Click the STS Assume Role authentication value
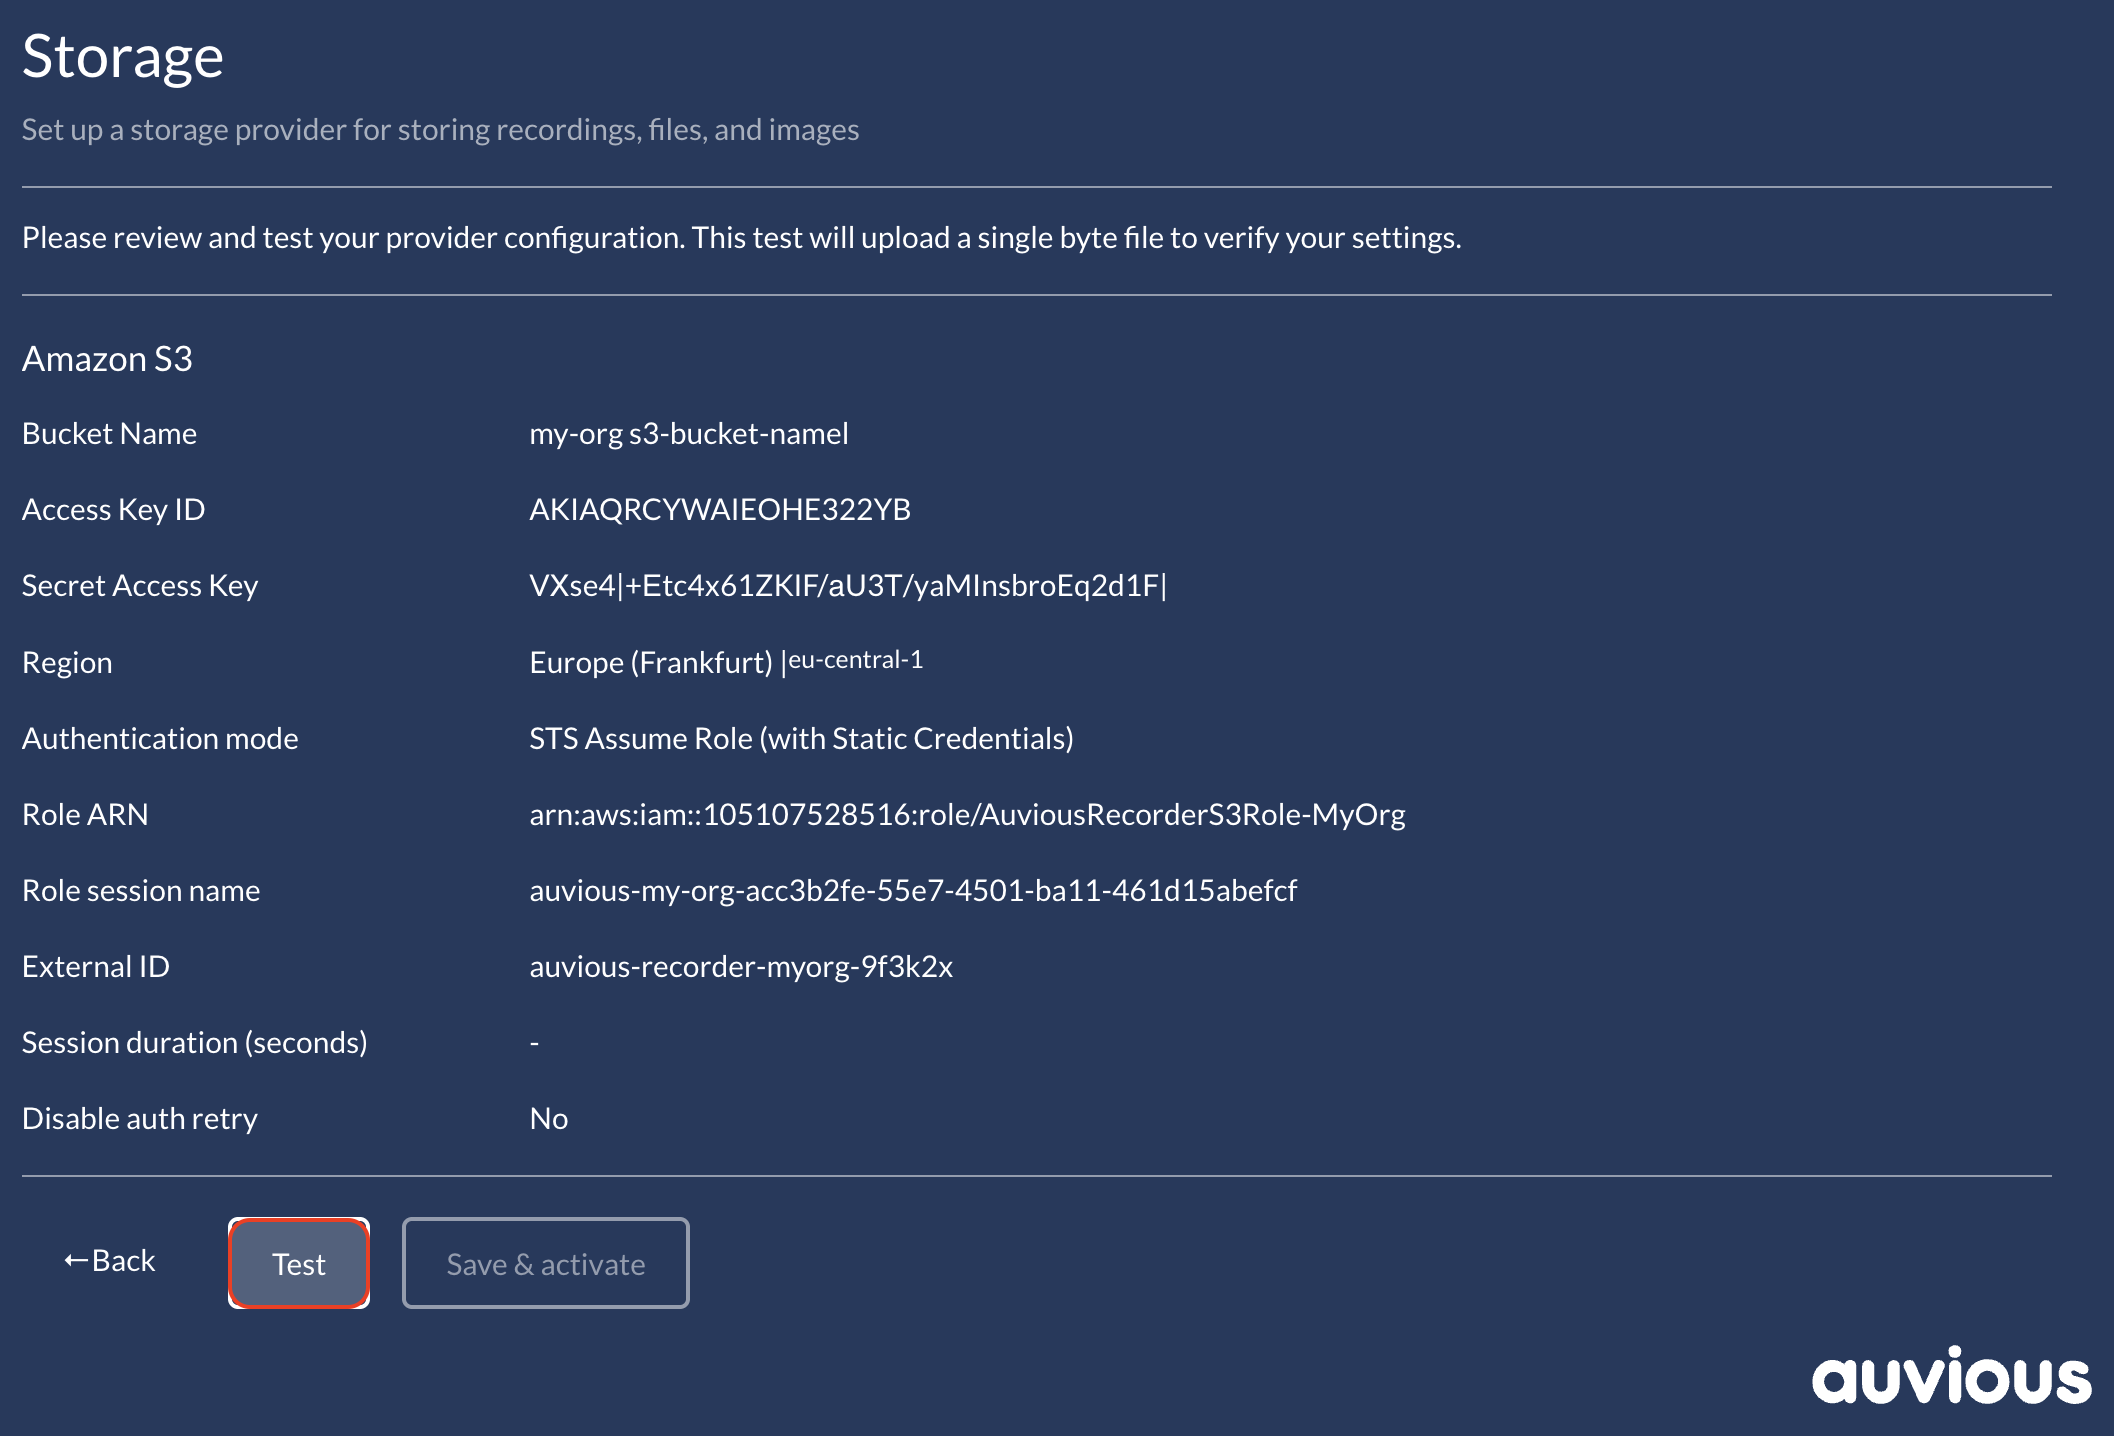Viewport: 2114px width, 1436px height. point(800,739)
